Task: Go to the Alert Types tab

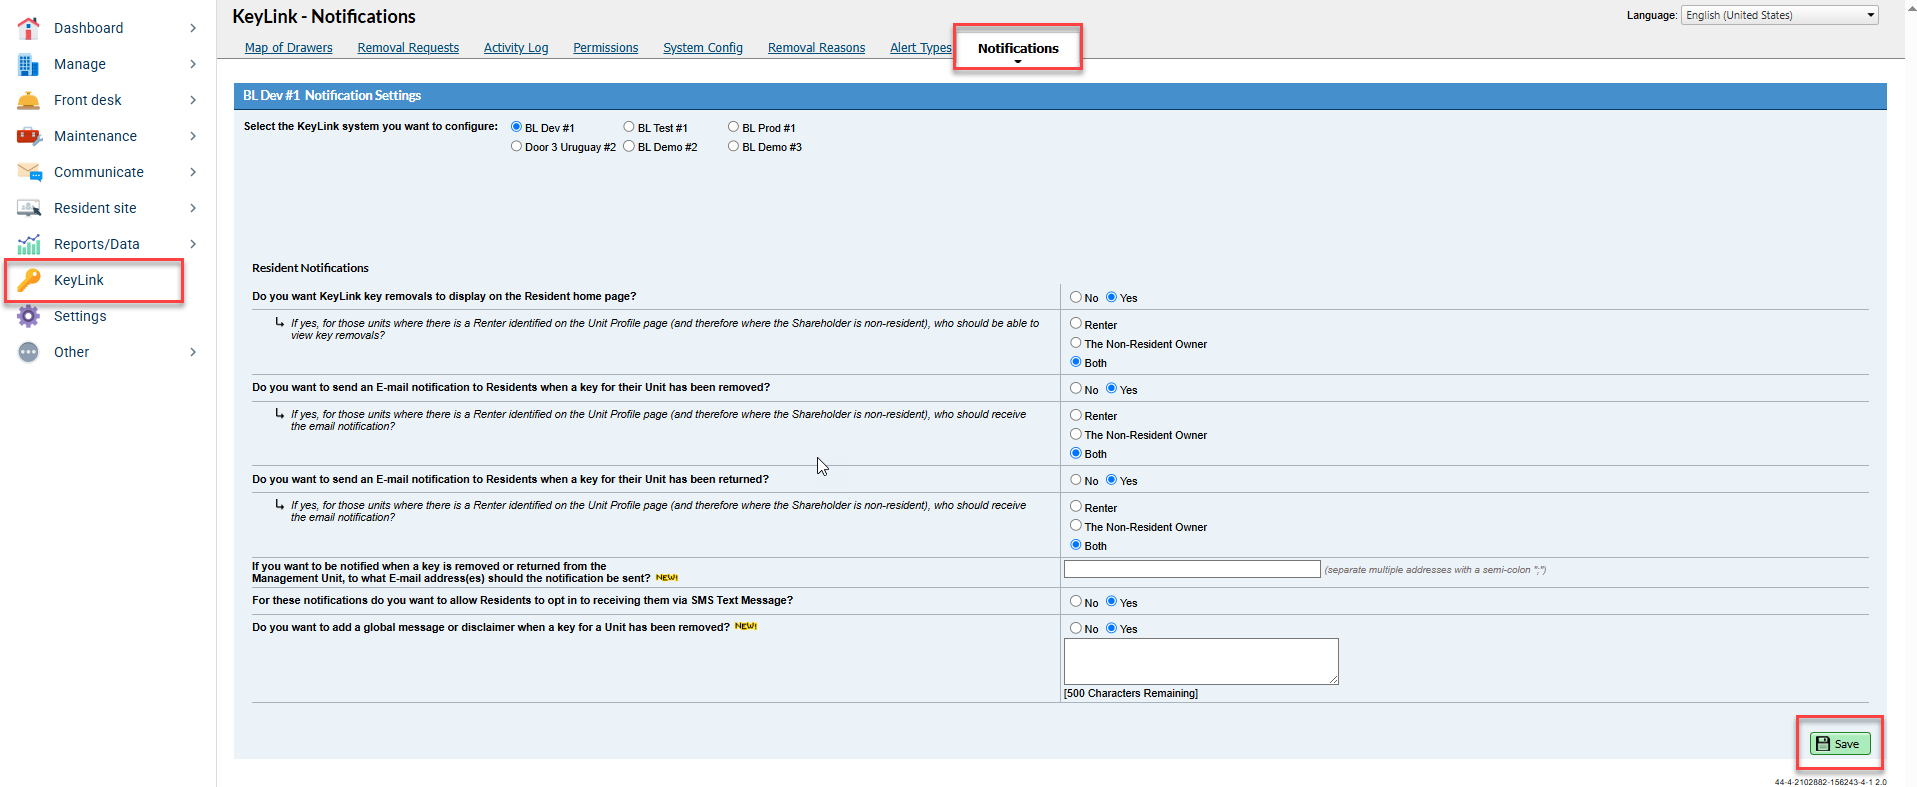Action: pos(921,48)
